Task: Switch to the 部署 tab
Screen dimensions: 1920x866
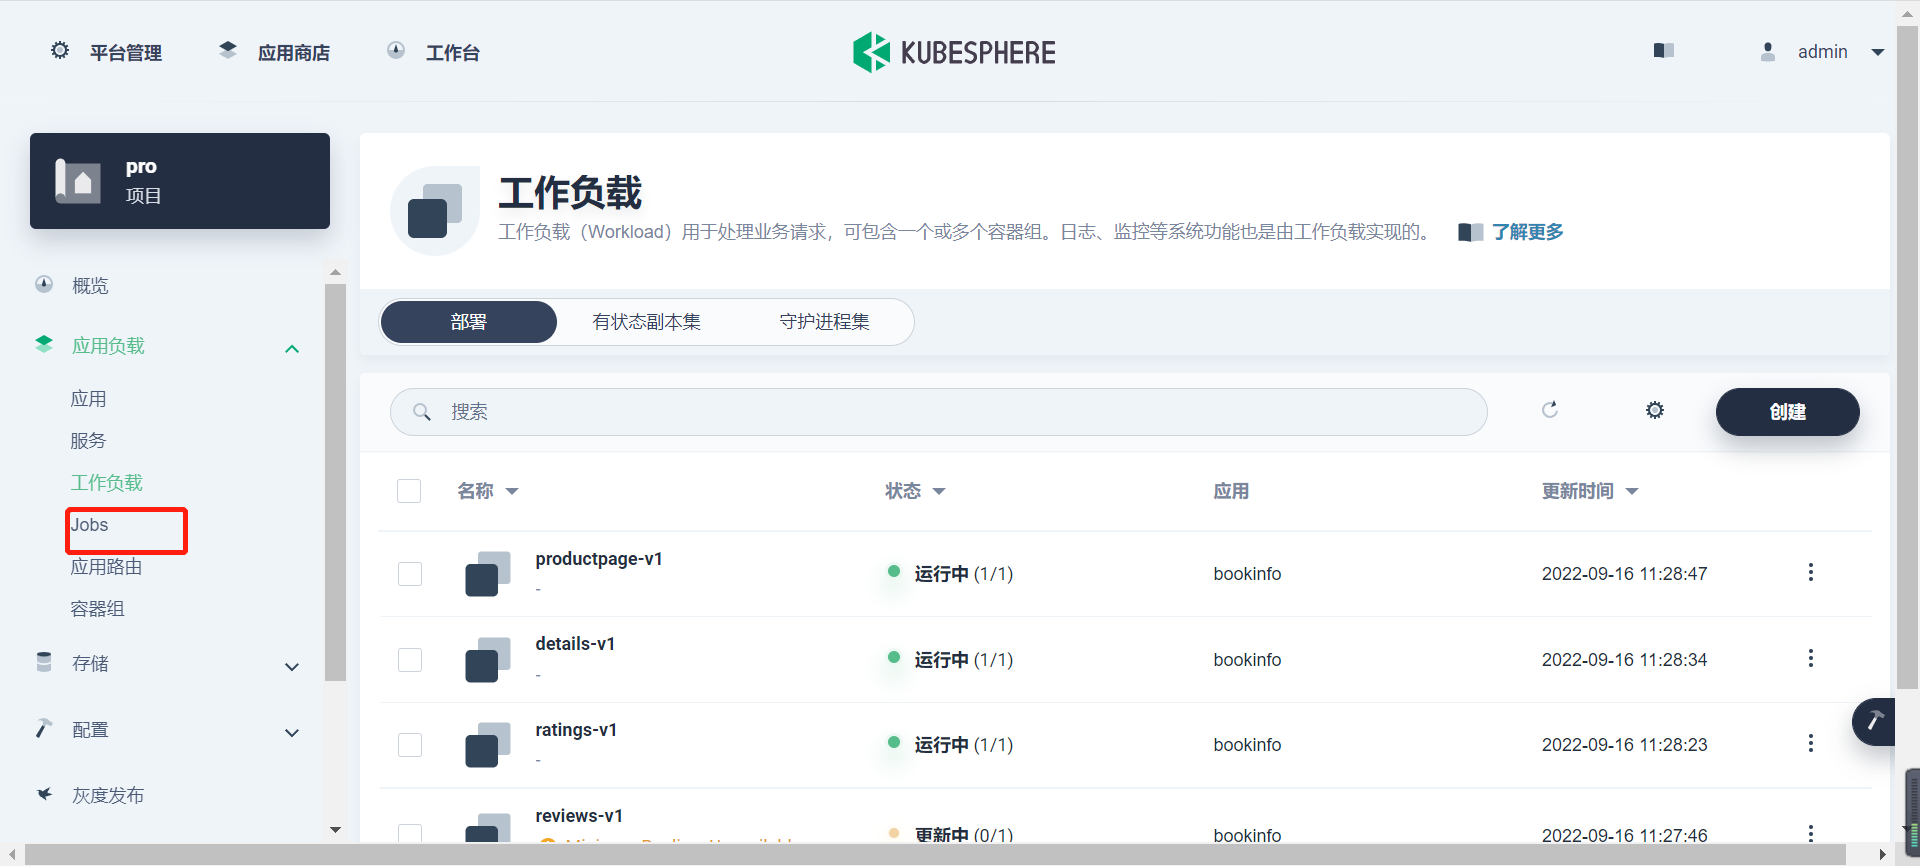Action: click(469, 322)
